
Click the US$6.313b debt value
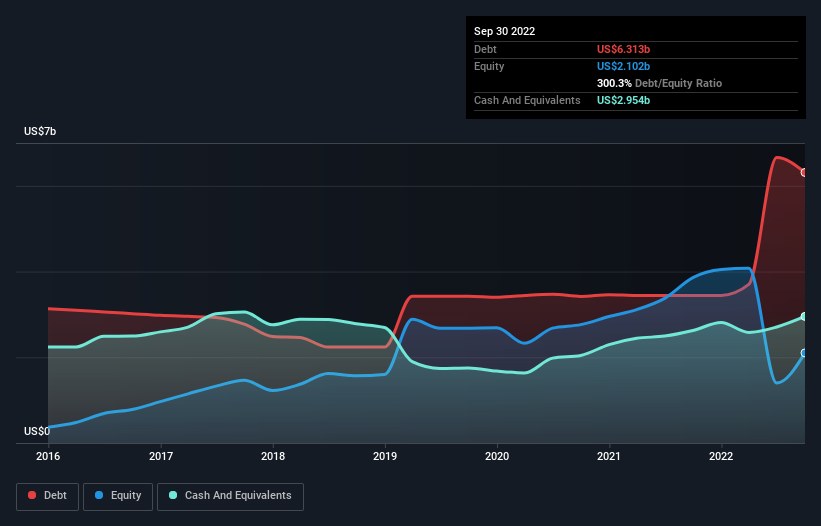623,49
